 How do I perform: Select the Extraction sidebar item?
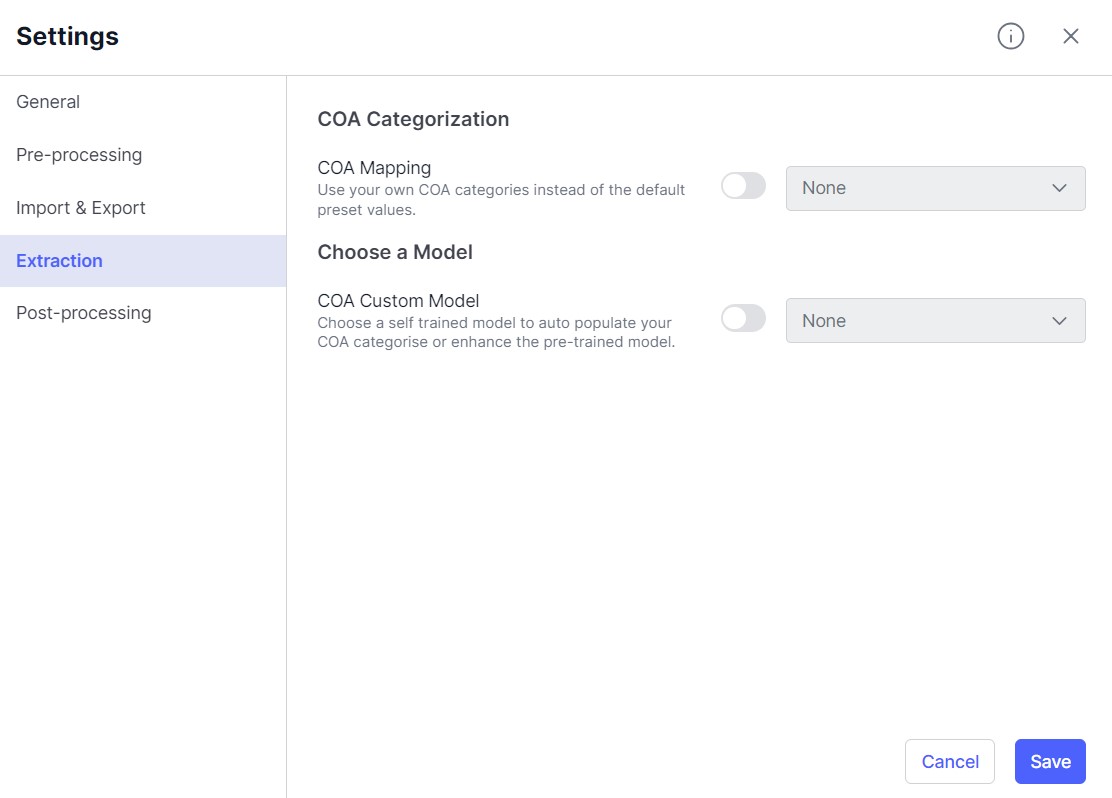[x=59, y=261]
